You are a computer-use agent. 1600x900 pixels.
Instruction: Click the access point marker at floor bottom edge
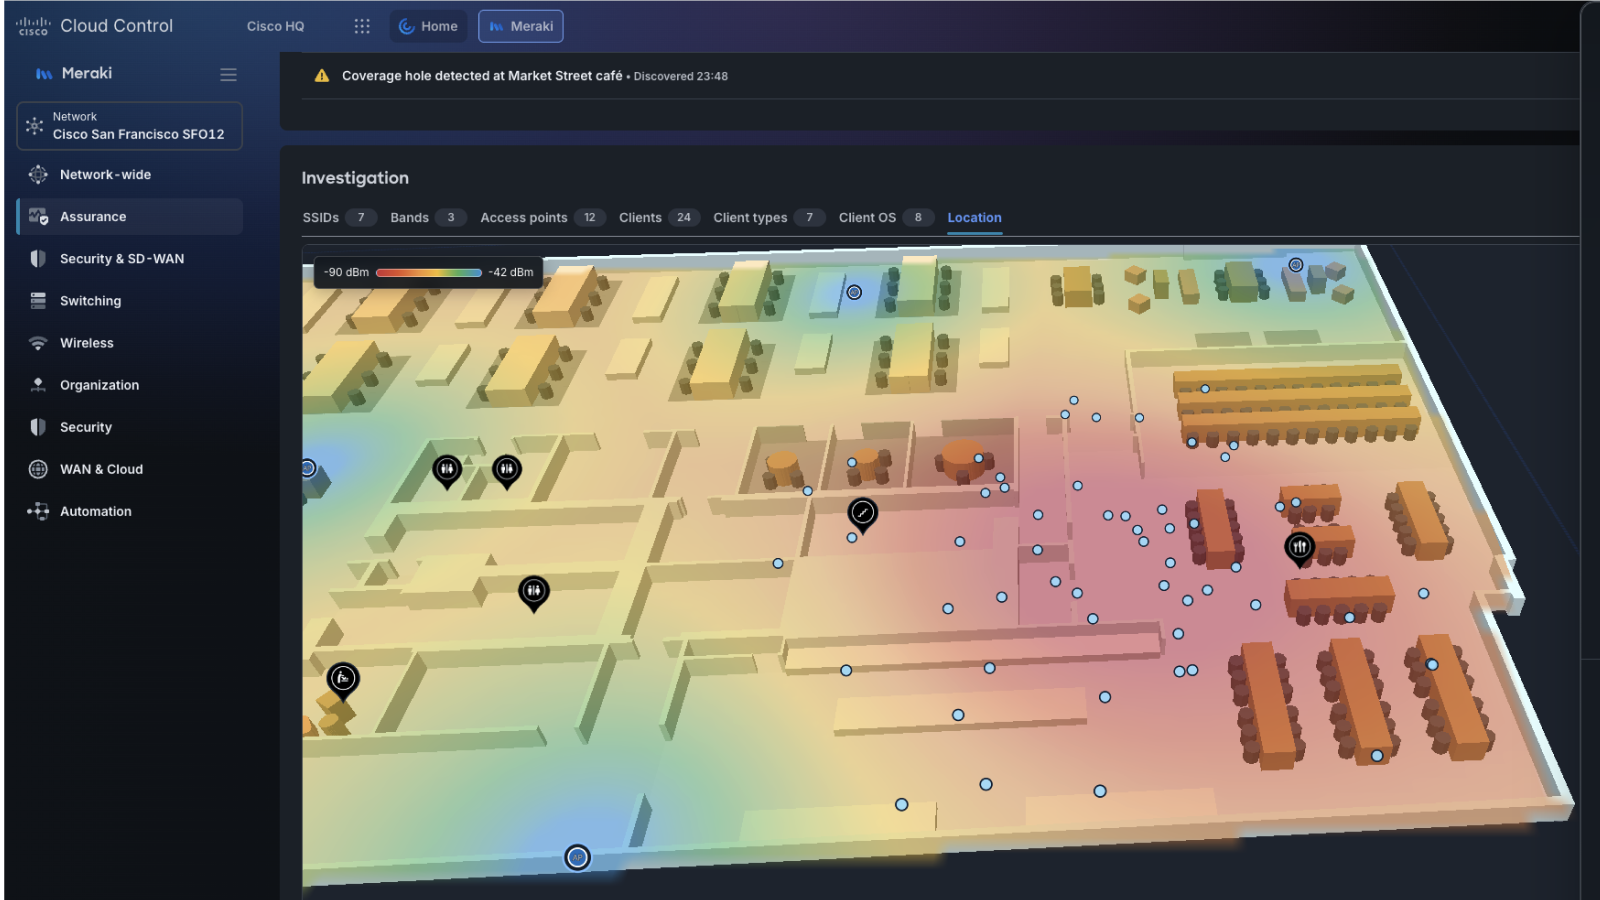pyautogui.click(x=577, y=857)
